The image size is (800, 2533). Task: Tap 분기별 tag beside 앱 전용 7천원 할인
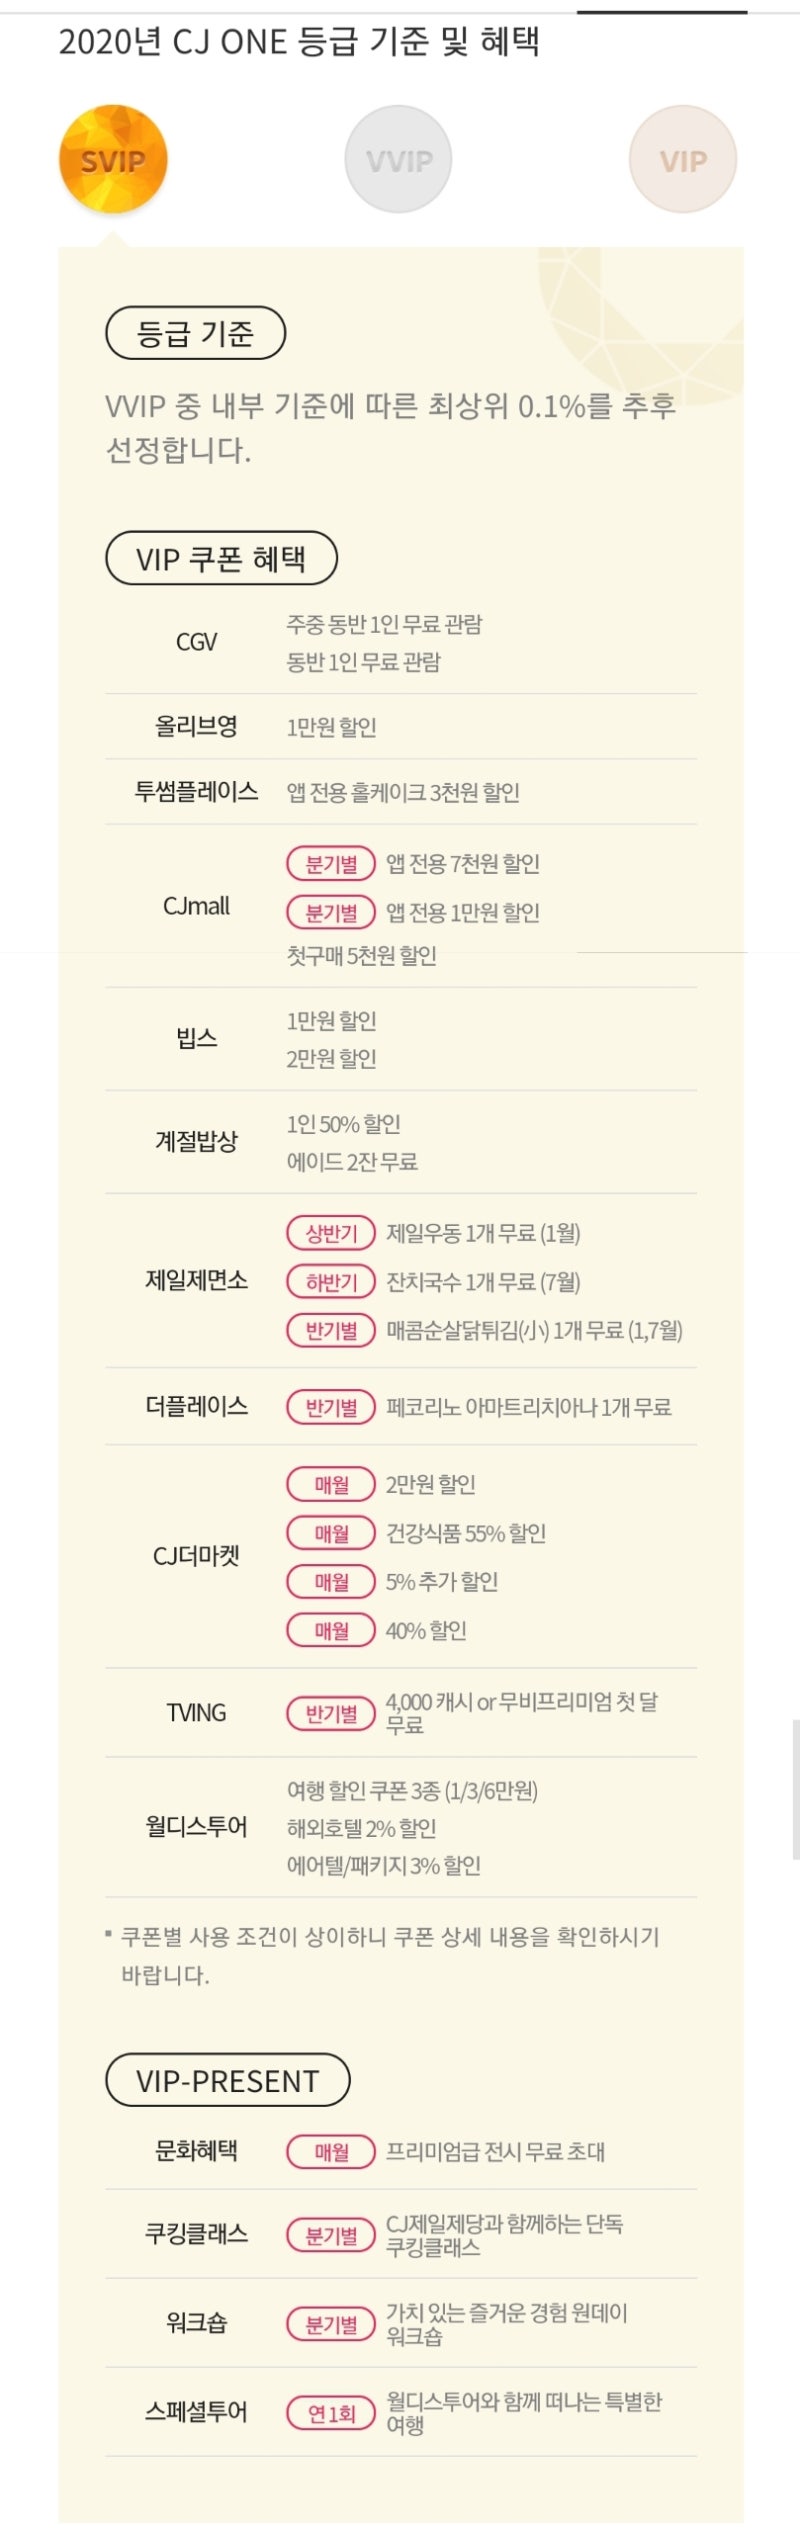coord(331,864)
